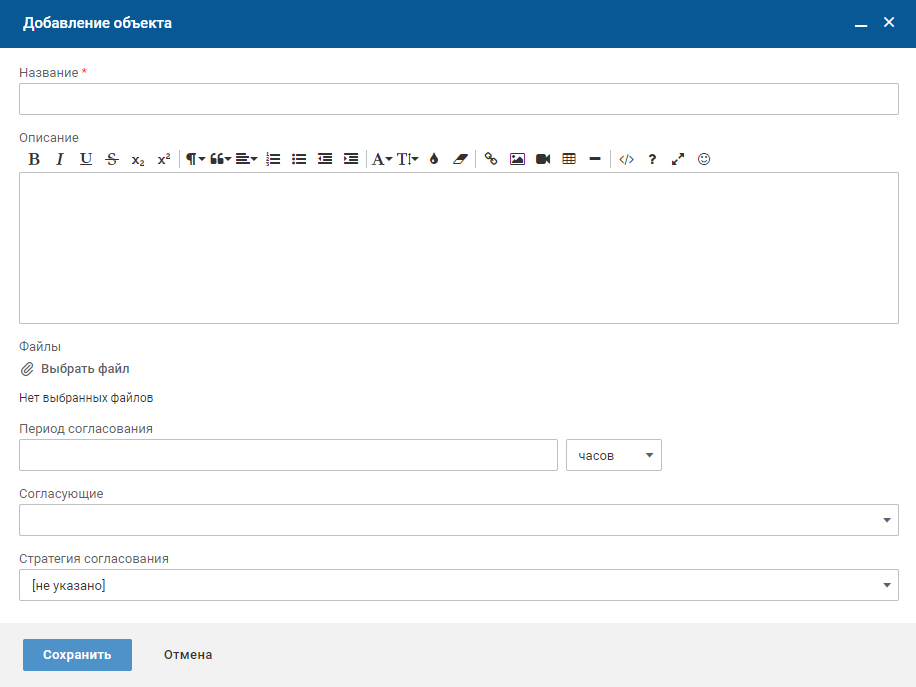The width and height of the screenshot is (916, 687).
Task: Expand the Согласующие dropdown list
Action: [x=886, y=520]
